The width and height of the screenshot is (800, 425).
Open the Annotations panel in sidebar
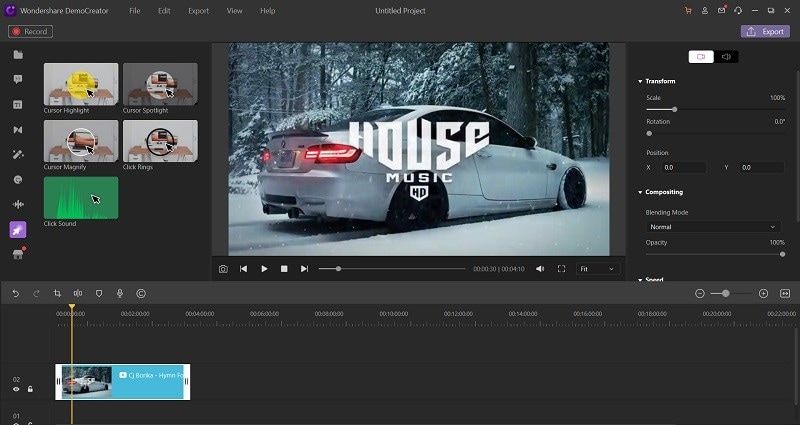point(18,80)
